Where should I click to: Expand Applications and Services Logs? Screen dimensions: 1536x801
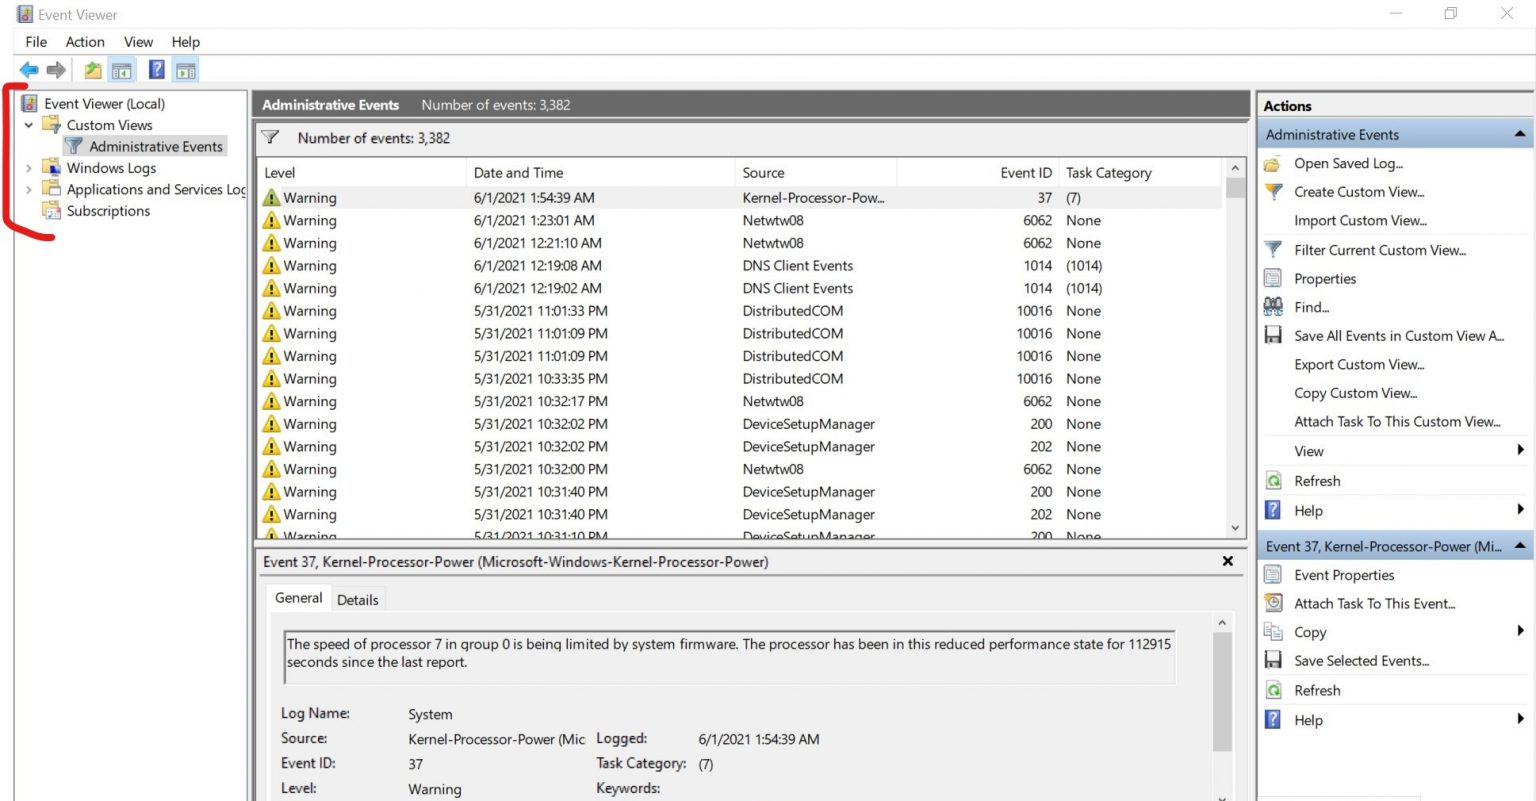[28, 189]
